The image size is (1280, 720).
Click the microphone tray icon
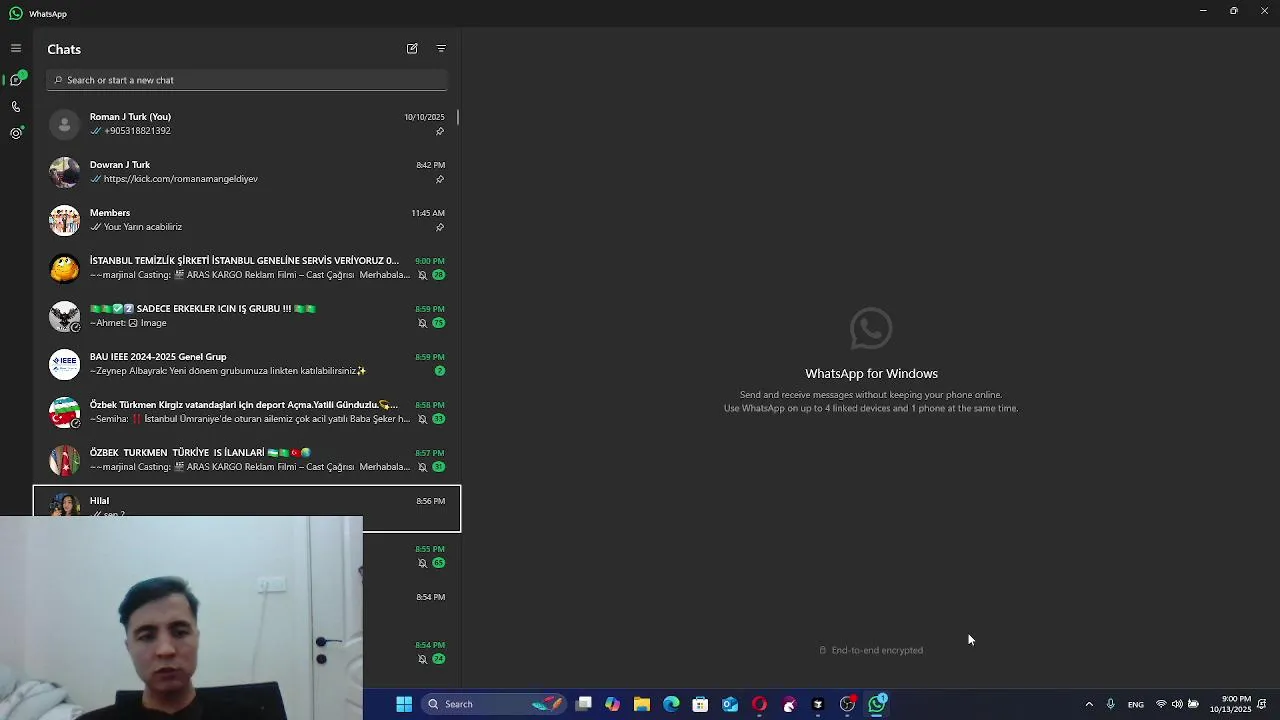(x=1110, y=704)
